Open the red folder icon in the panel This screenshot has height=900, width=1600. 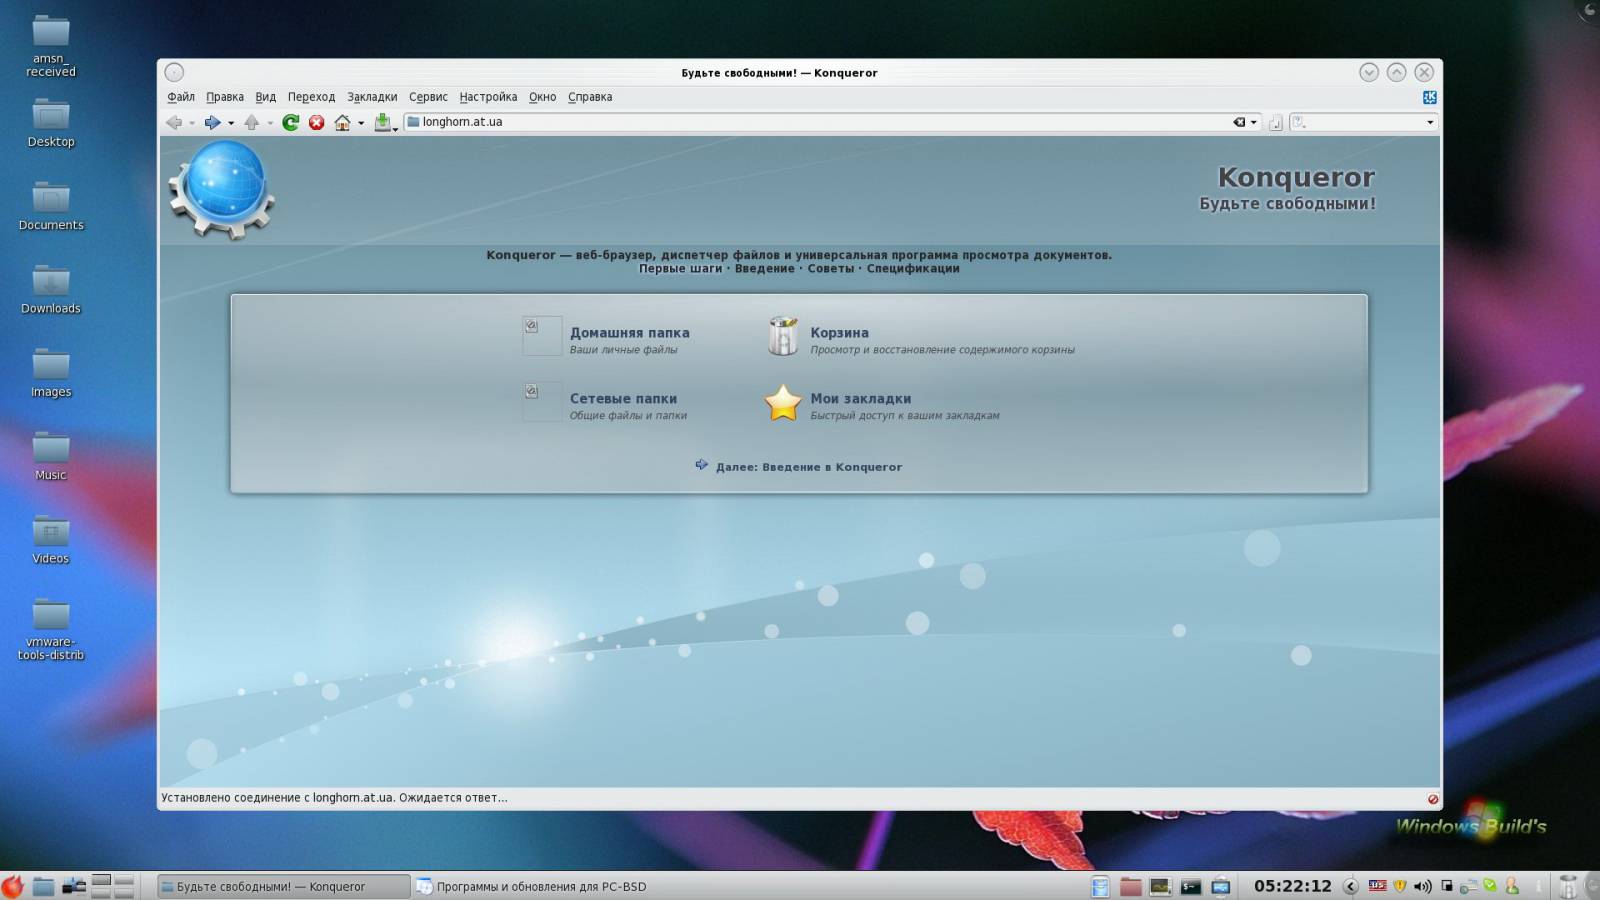1131,886
